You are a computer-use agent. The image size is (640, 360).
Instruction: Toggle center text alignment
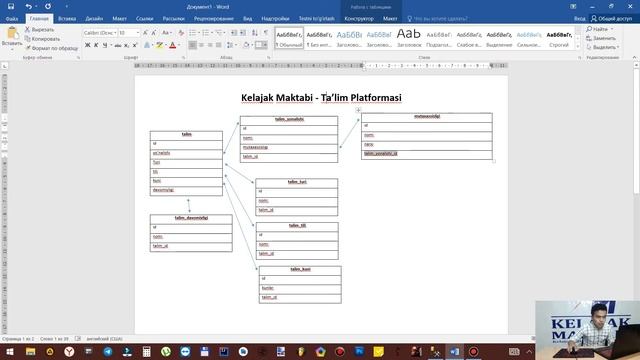click(x=201, y=45)
